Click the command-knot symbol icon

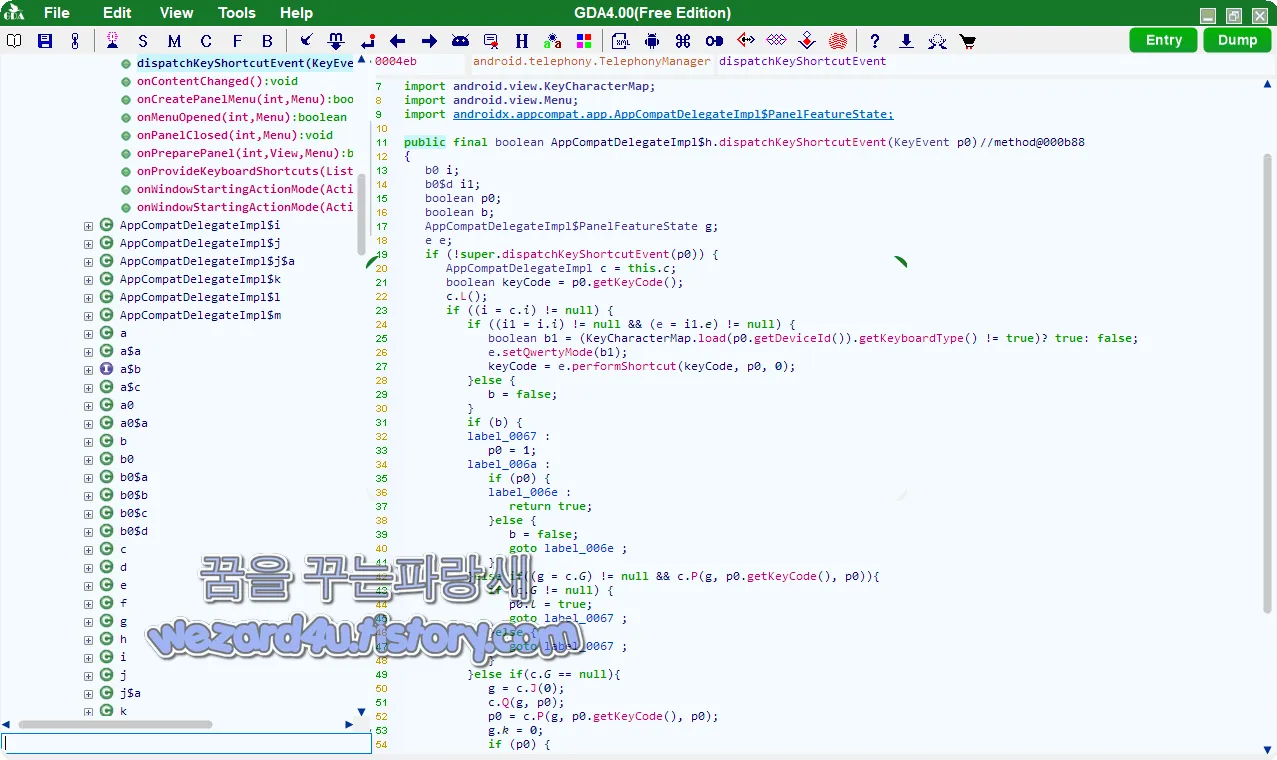(x=683, y=41)
